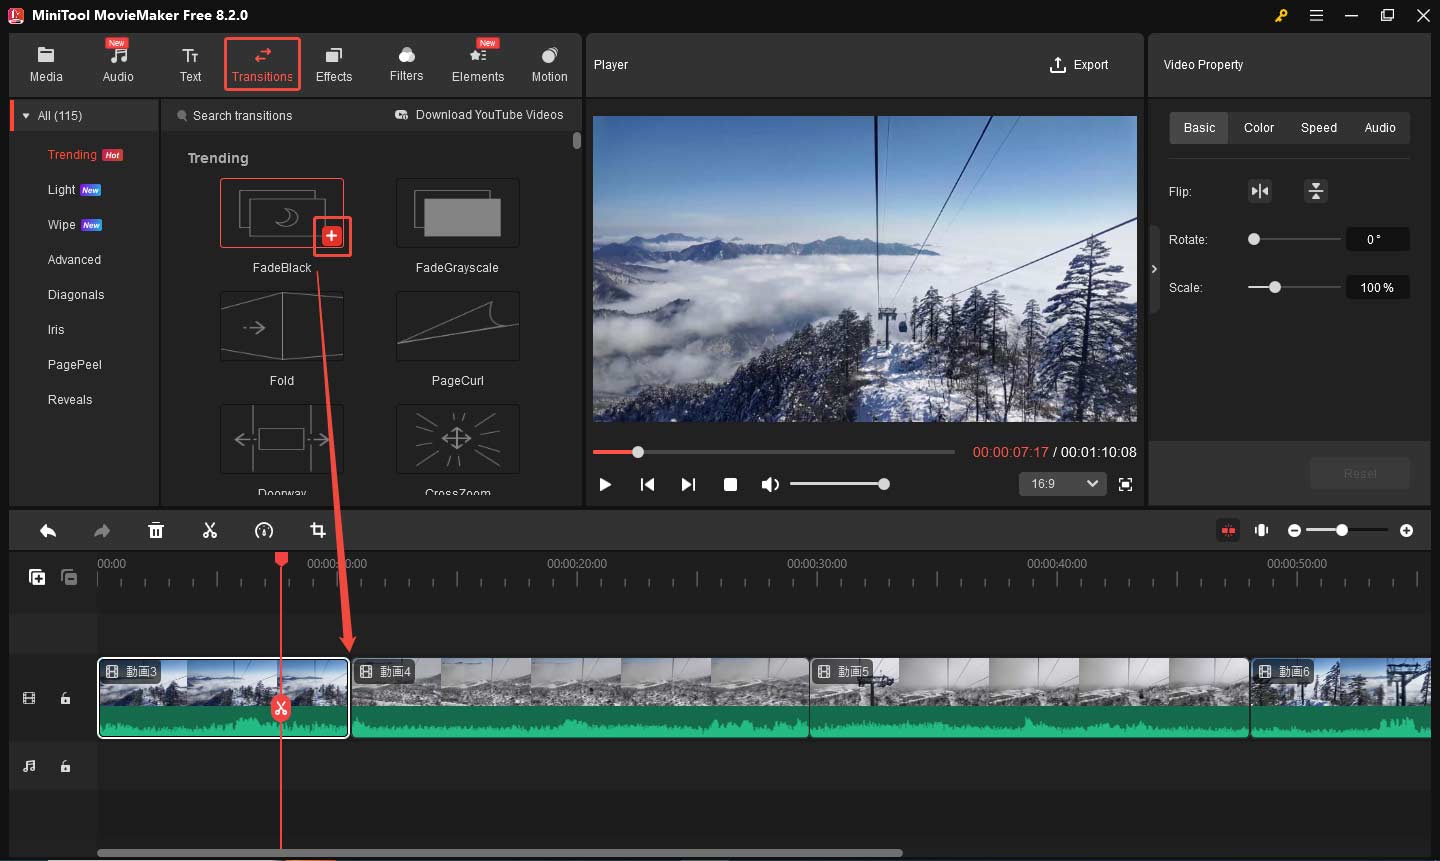Click the Scale percentage value field
The image size is (1440, 861).
coord(1377,287)
